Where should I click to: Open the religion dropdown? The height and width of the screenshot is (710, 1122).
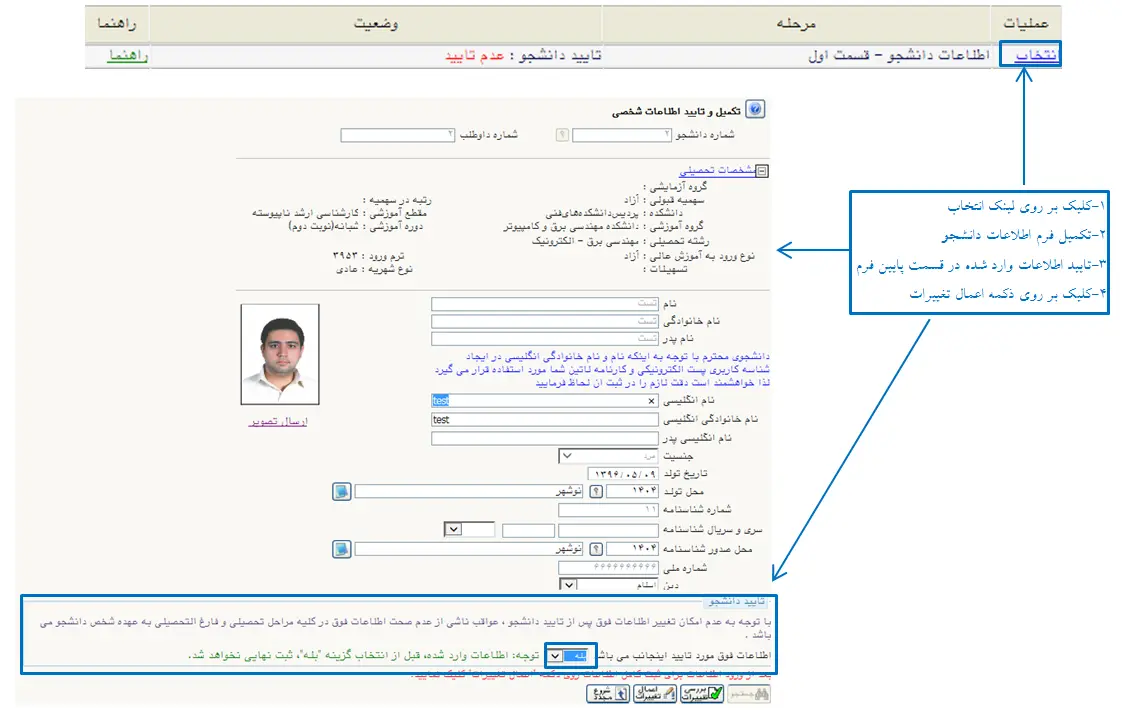click(567, 586)
